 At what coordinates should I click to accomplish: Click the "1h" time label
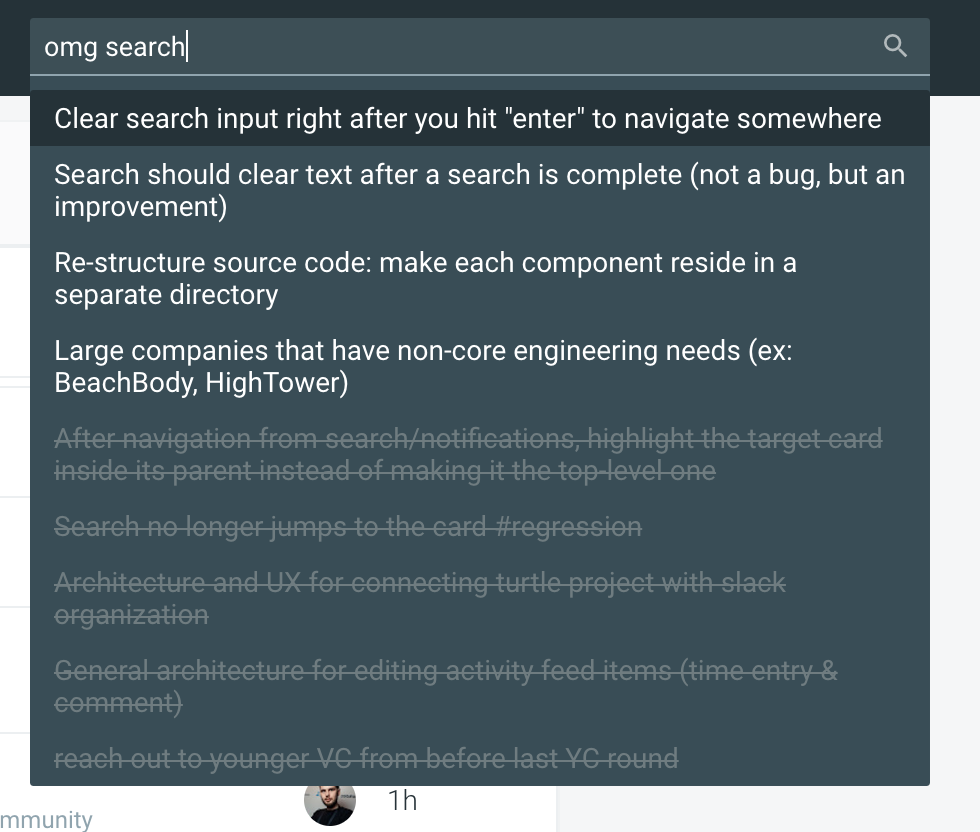point(402,801)
